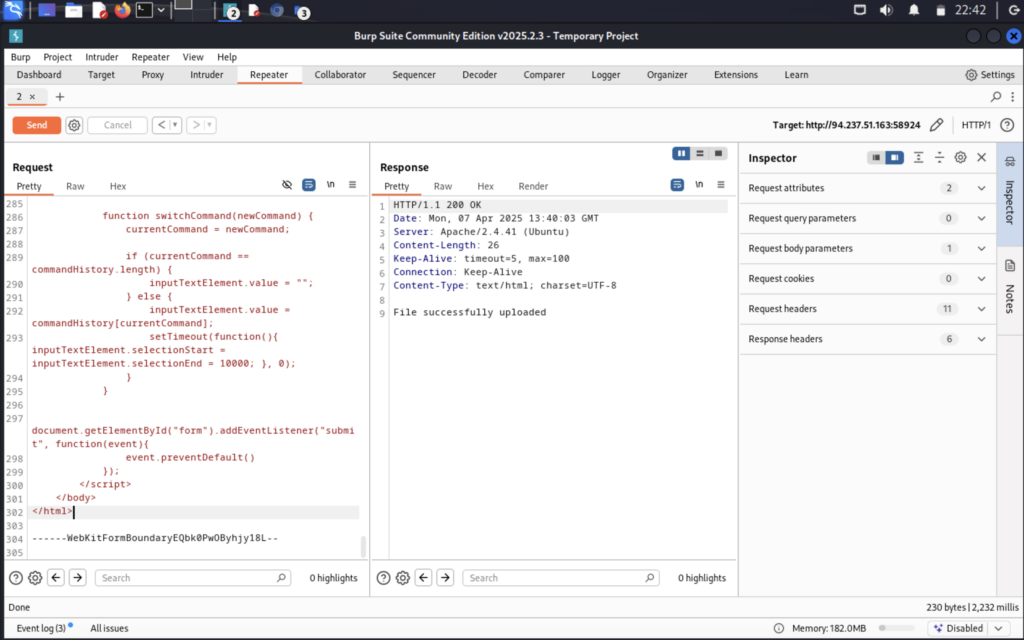Collapse all Inspector sections icon

point(939,157)
